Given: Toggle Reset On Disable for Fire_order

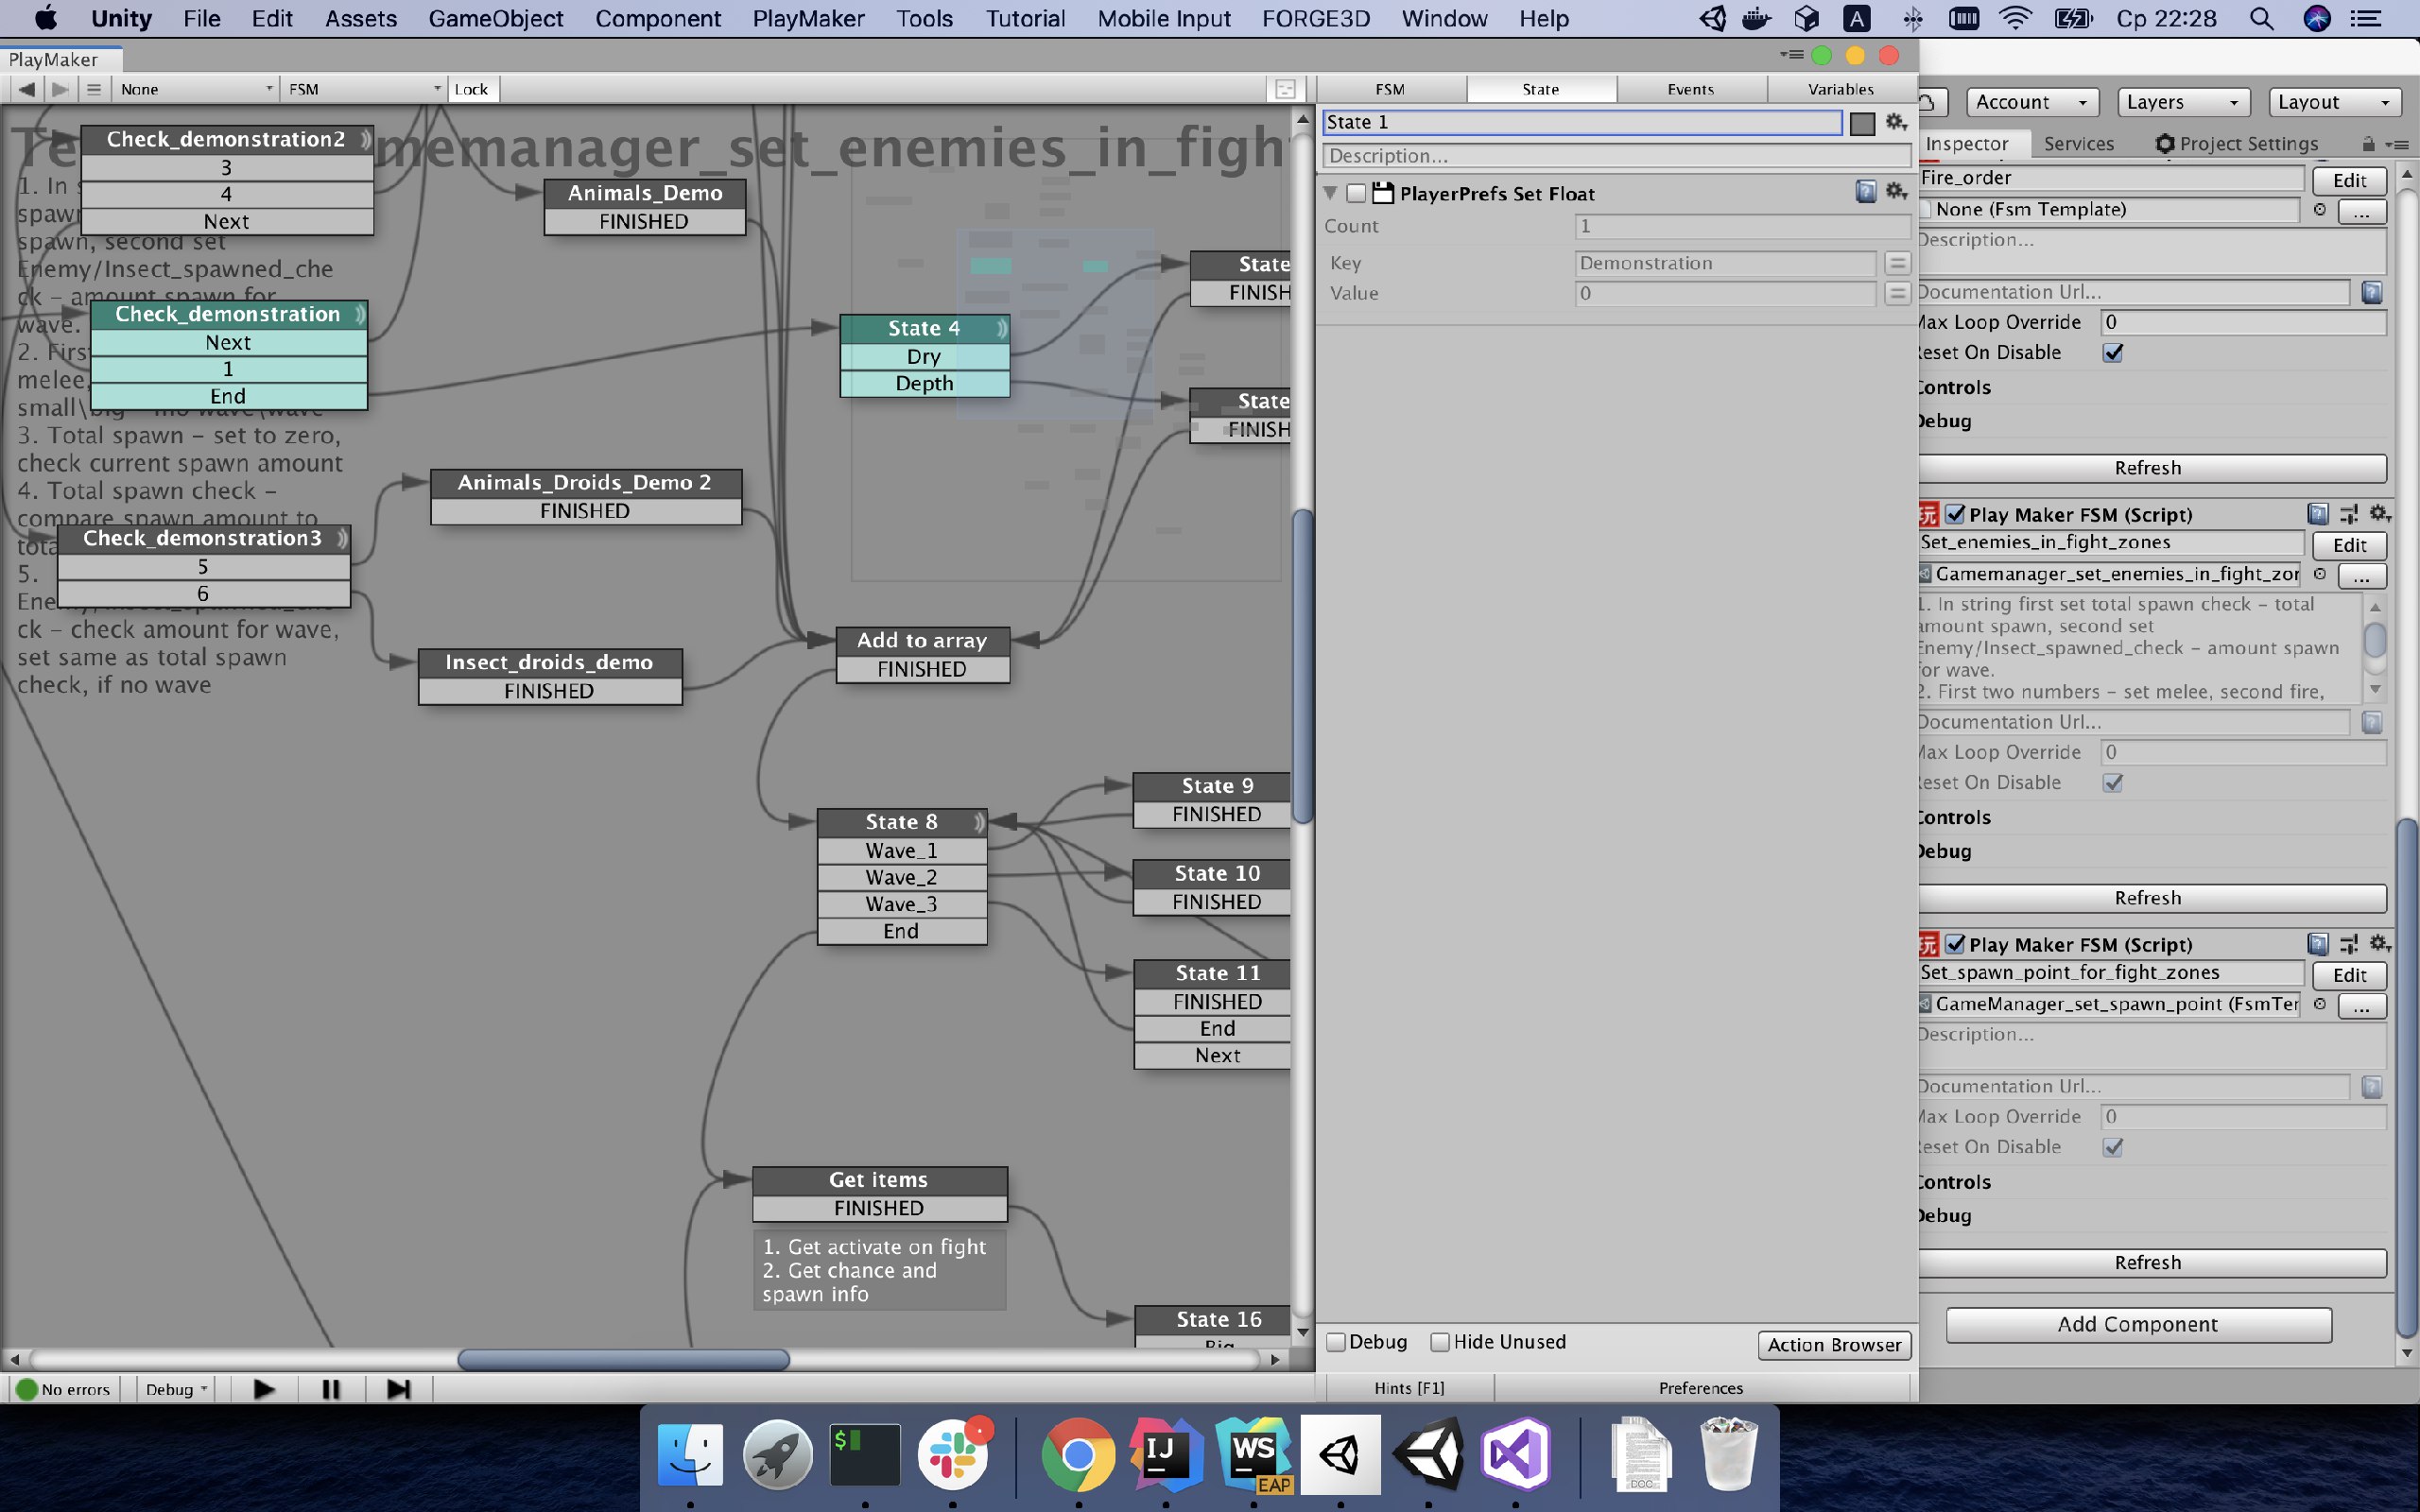Looking at the screenshot, I should (x=2112, y=353).
